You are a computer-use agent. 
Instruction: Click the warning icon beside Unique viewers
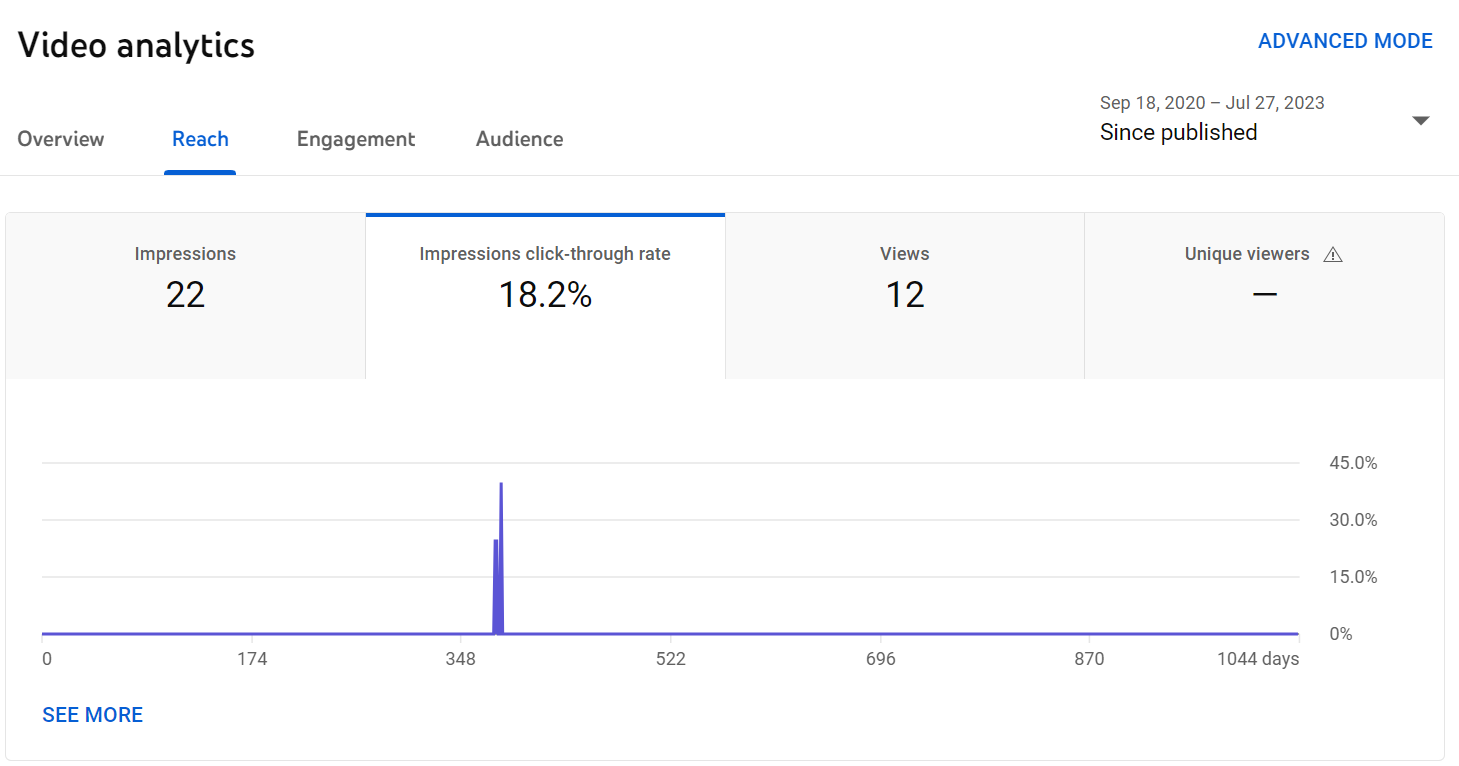[x=1332, y=255]
